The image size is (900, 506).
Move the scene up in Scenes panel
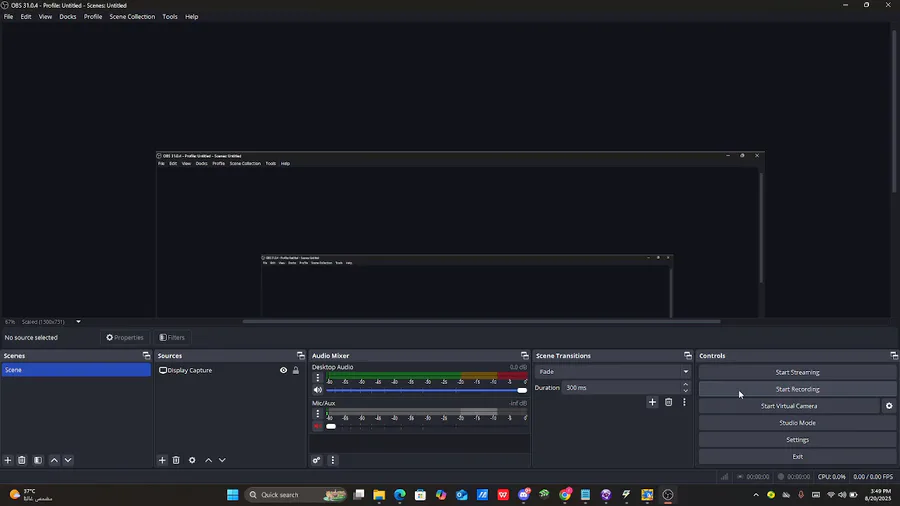click(54, 460)
